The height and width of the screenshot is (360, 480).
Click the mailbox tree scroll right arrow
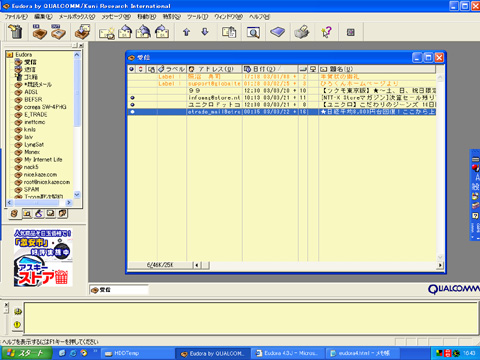[x=69, y=202]
